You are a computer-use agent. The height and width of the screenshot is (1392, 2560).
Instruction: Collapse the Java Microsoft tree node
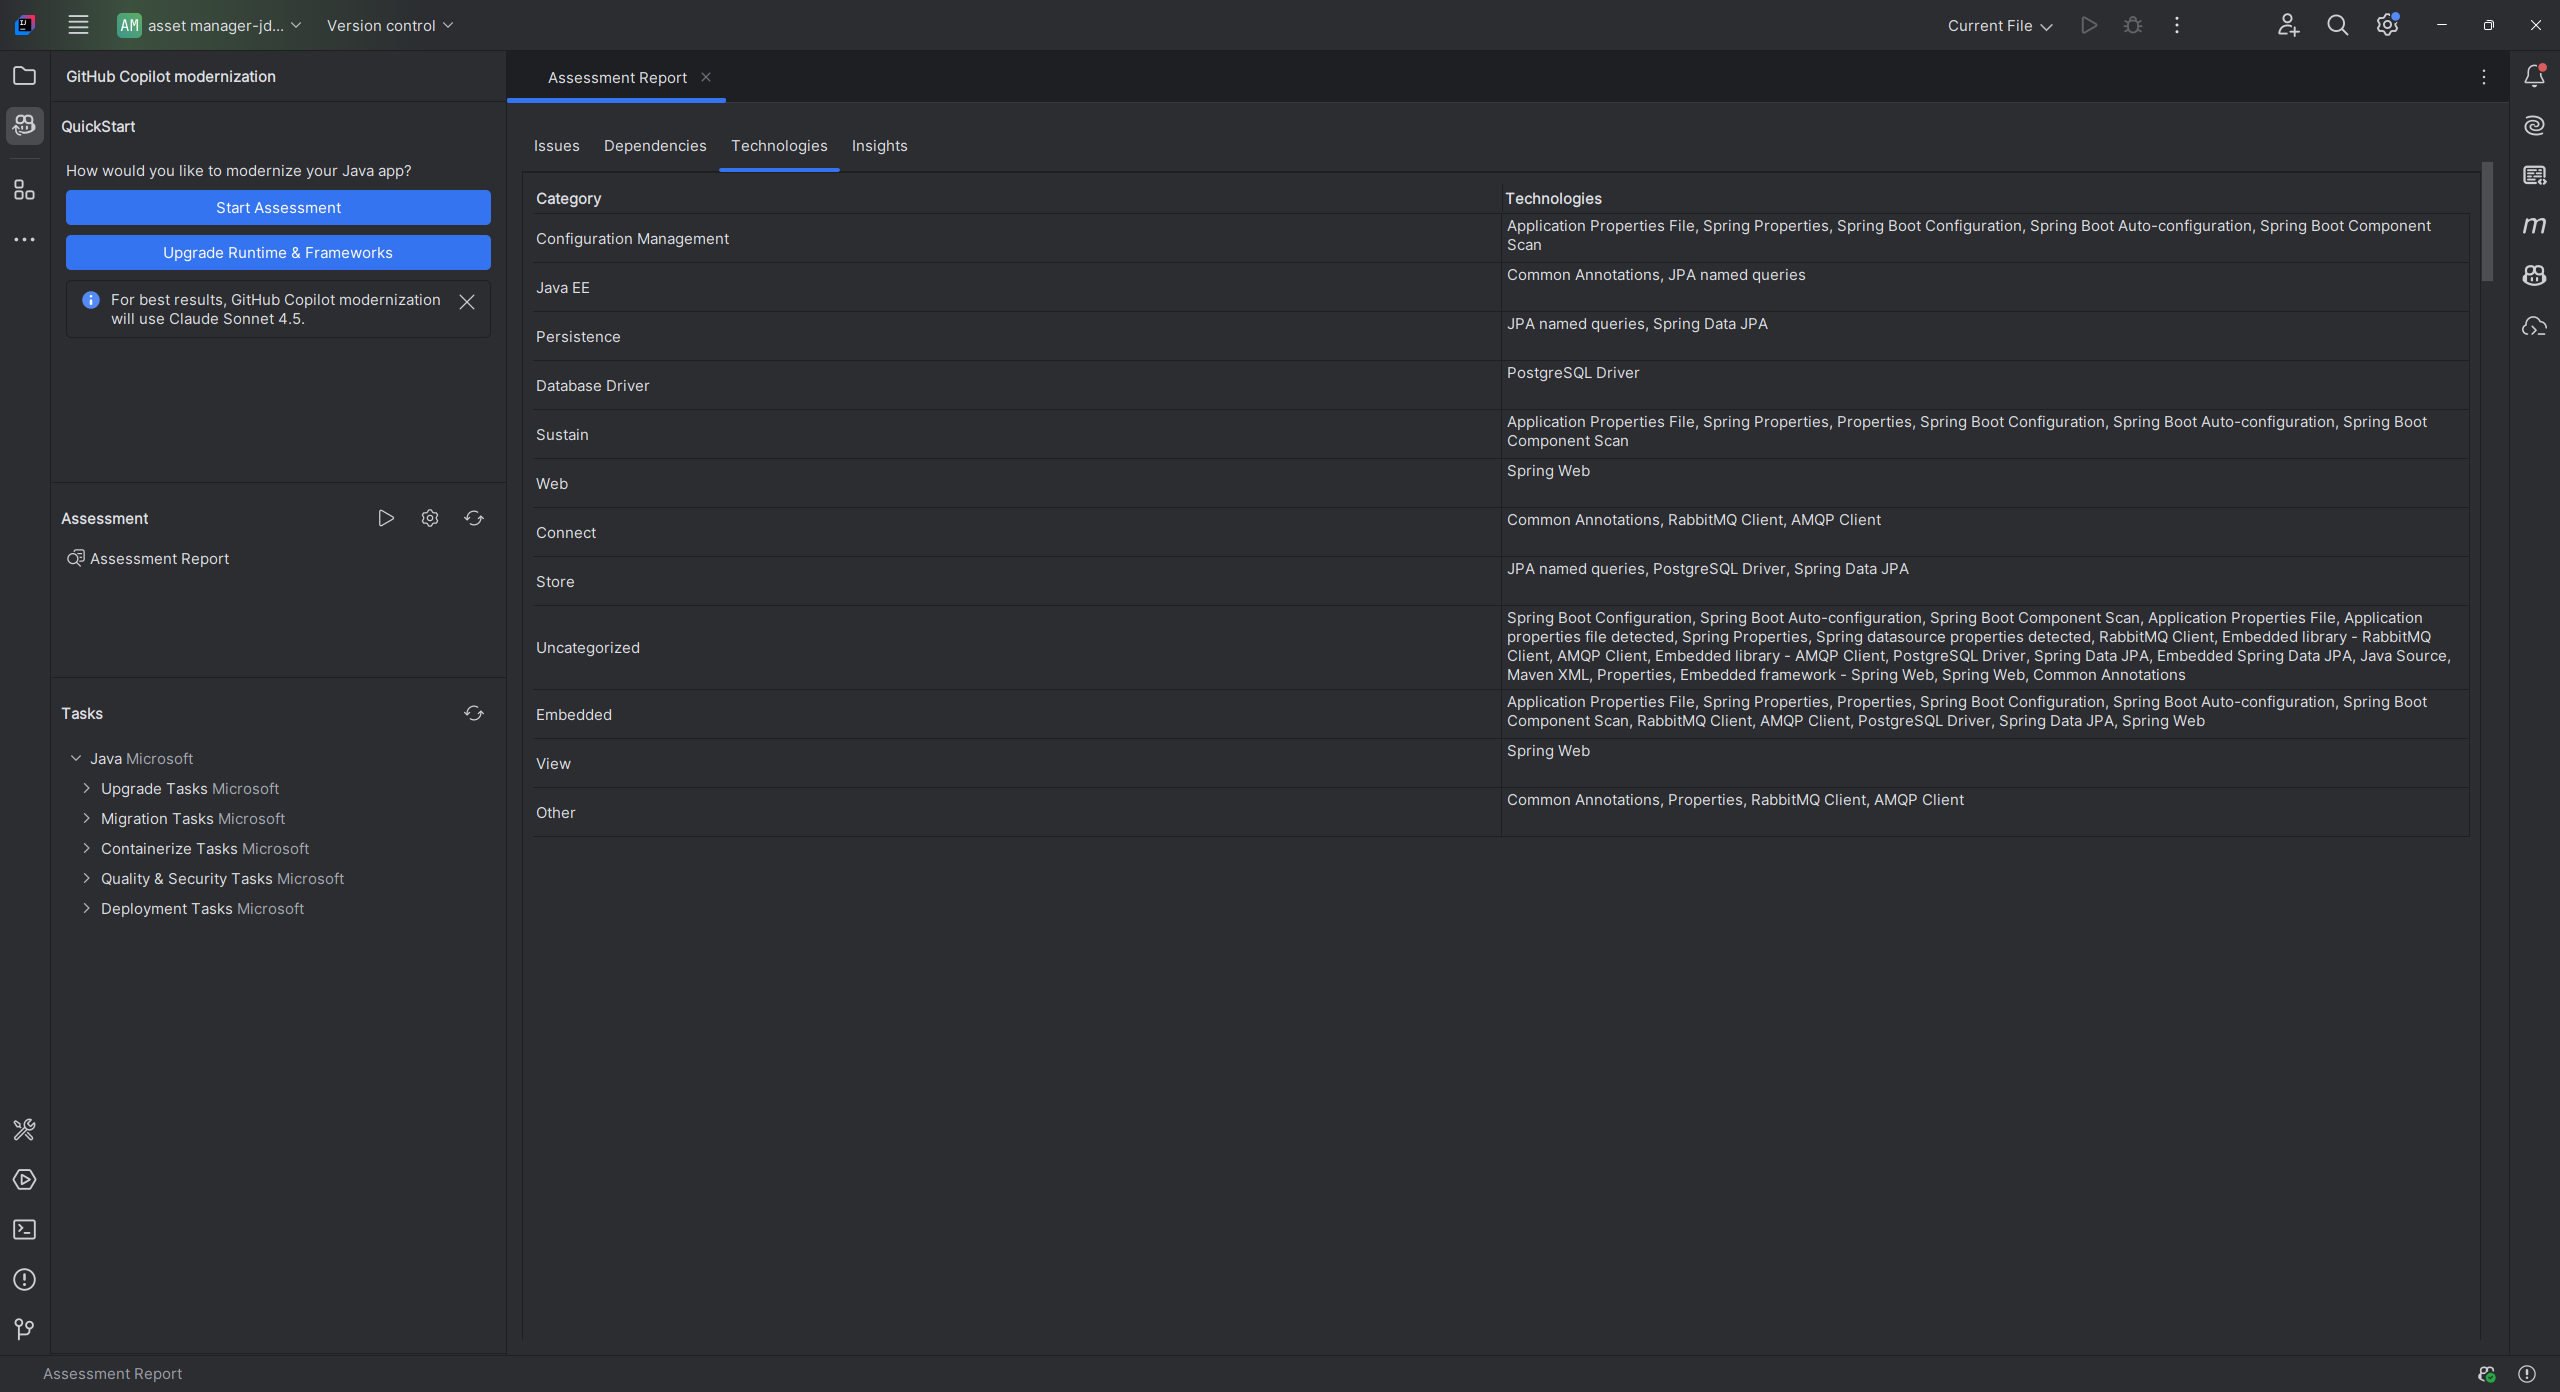tap(75, 759)
